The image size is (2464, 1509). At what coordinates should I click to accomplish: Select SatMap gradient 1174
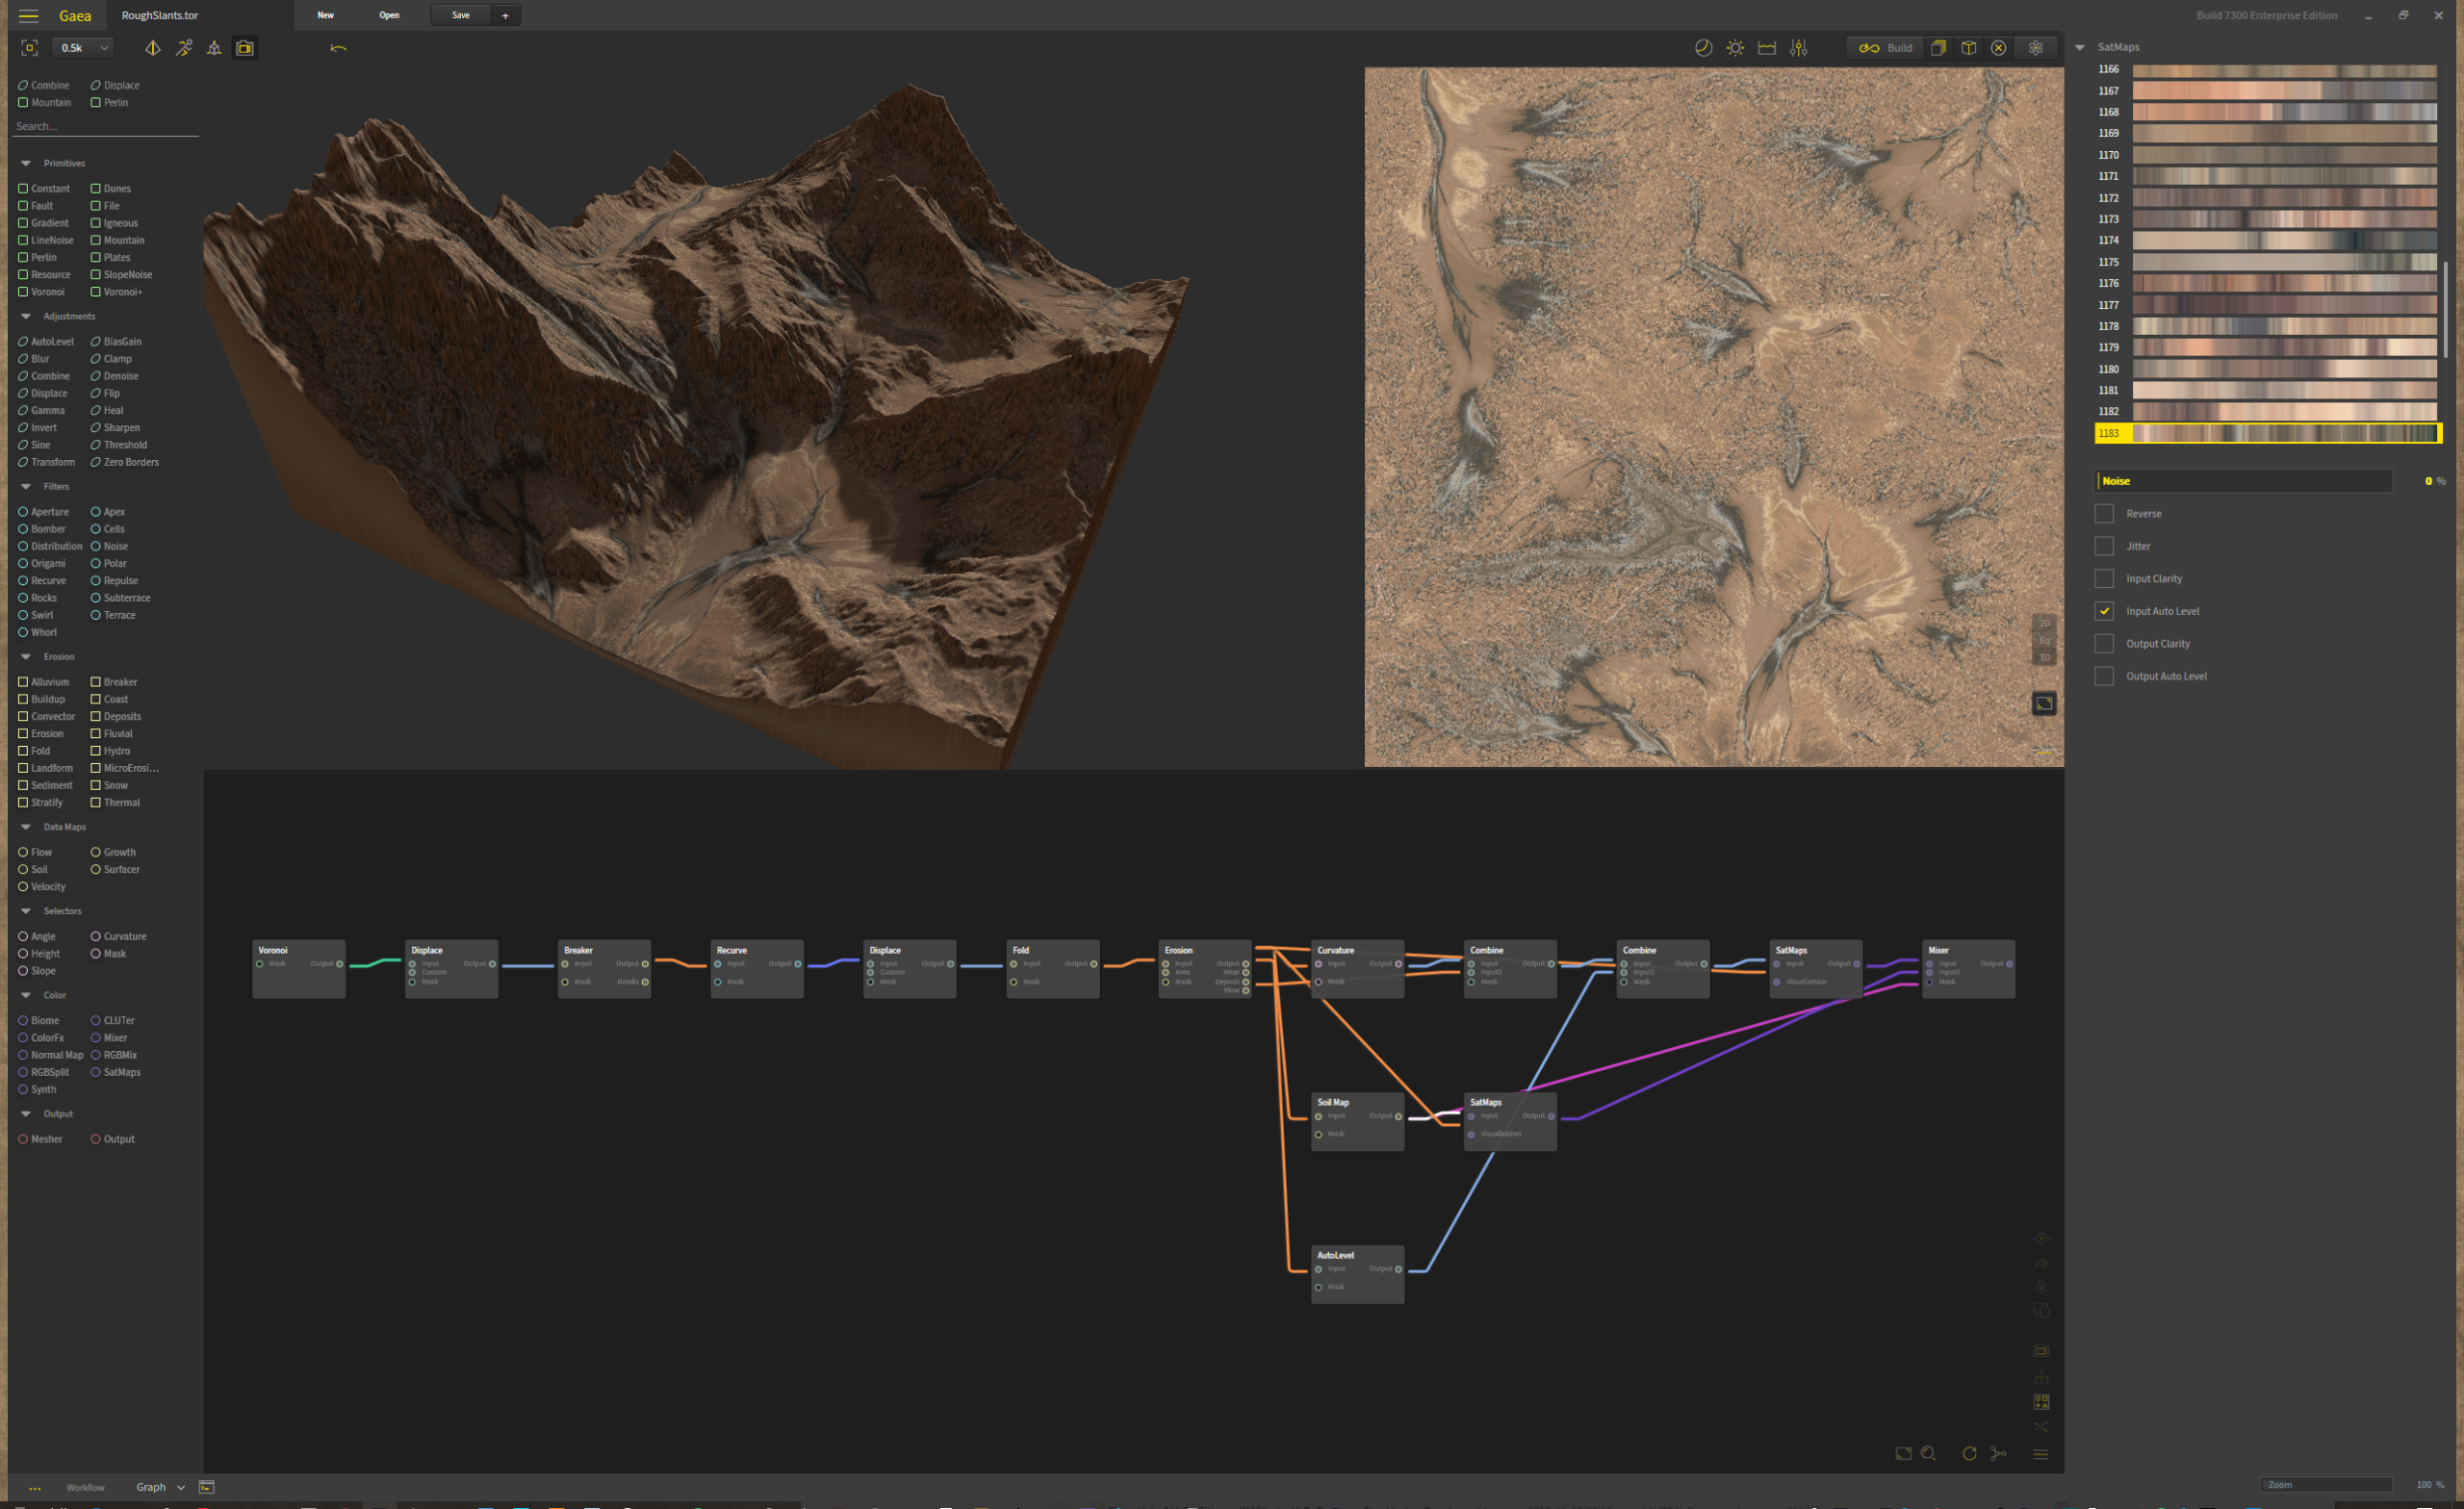[x=2284, y=241]
